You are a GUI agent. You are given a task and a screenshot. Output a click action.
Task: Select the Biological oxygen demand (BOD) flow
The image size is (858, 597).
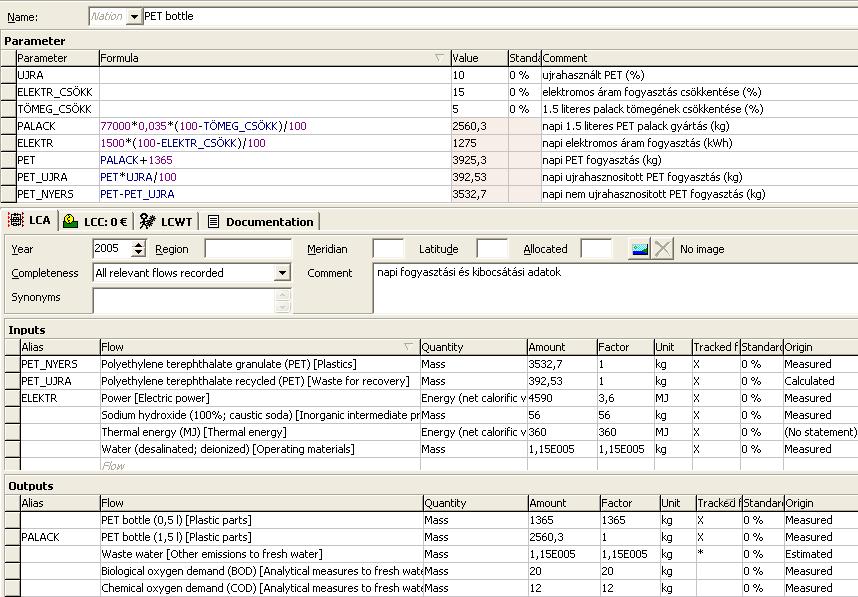coord(262,571)
